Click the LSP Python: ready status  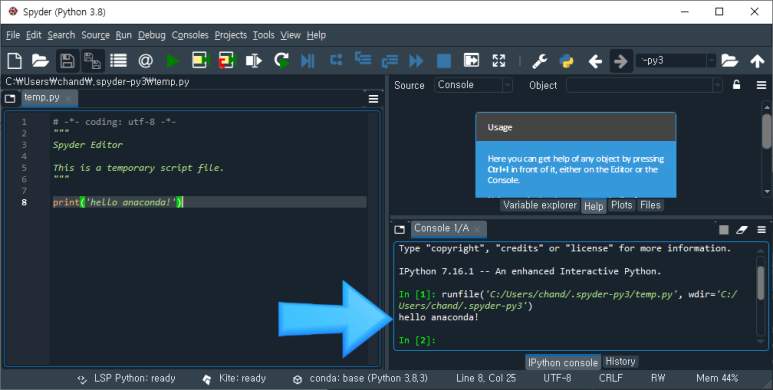(127, 379)
